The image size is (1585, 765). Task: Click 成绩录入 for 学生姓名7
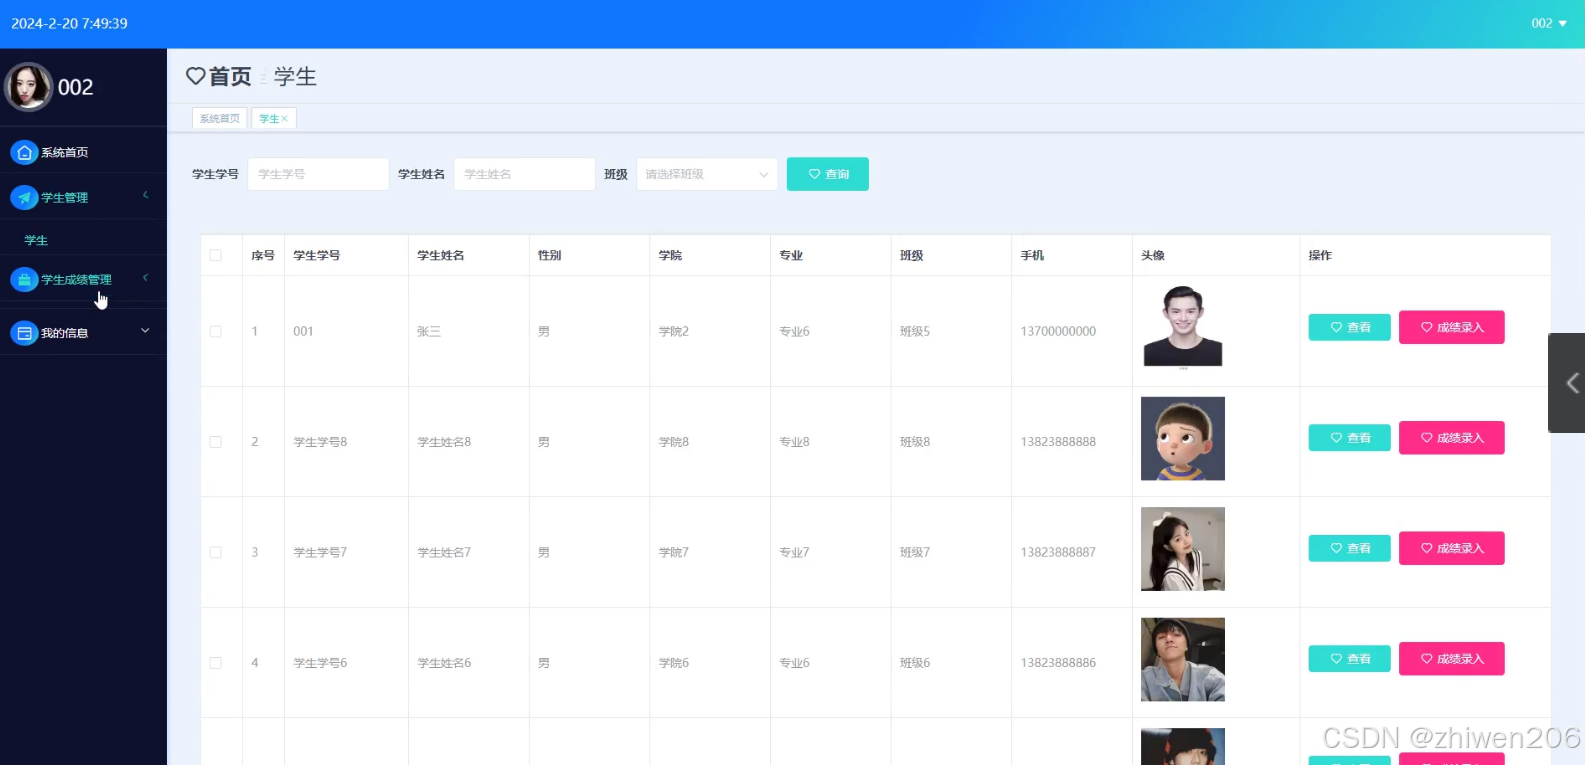[x=1452, y=548]
